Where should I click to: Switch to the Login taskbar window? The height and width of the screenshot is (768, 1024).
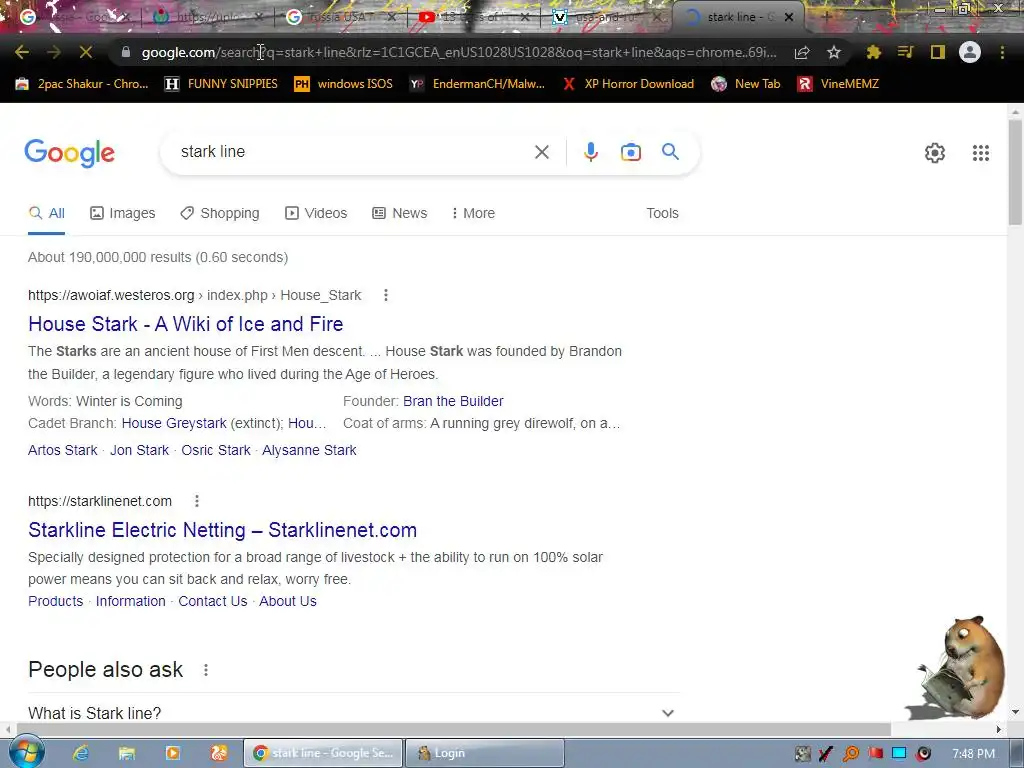[x=485, y=753]
